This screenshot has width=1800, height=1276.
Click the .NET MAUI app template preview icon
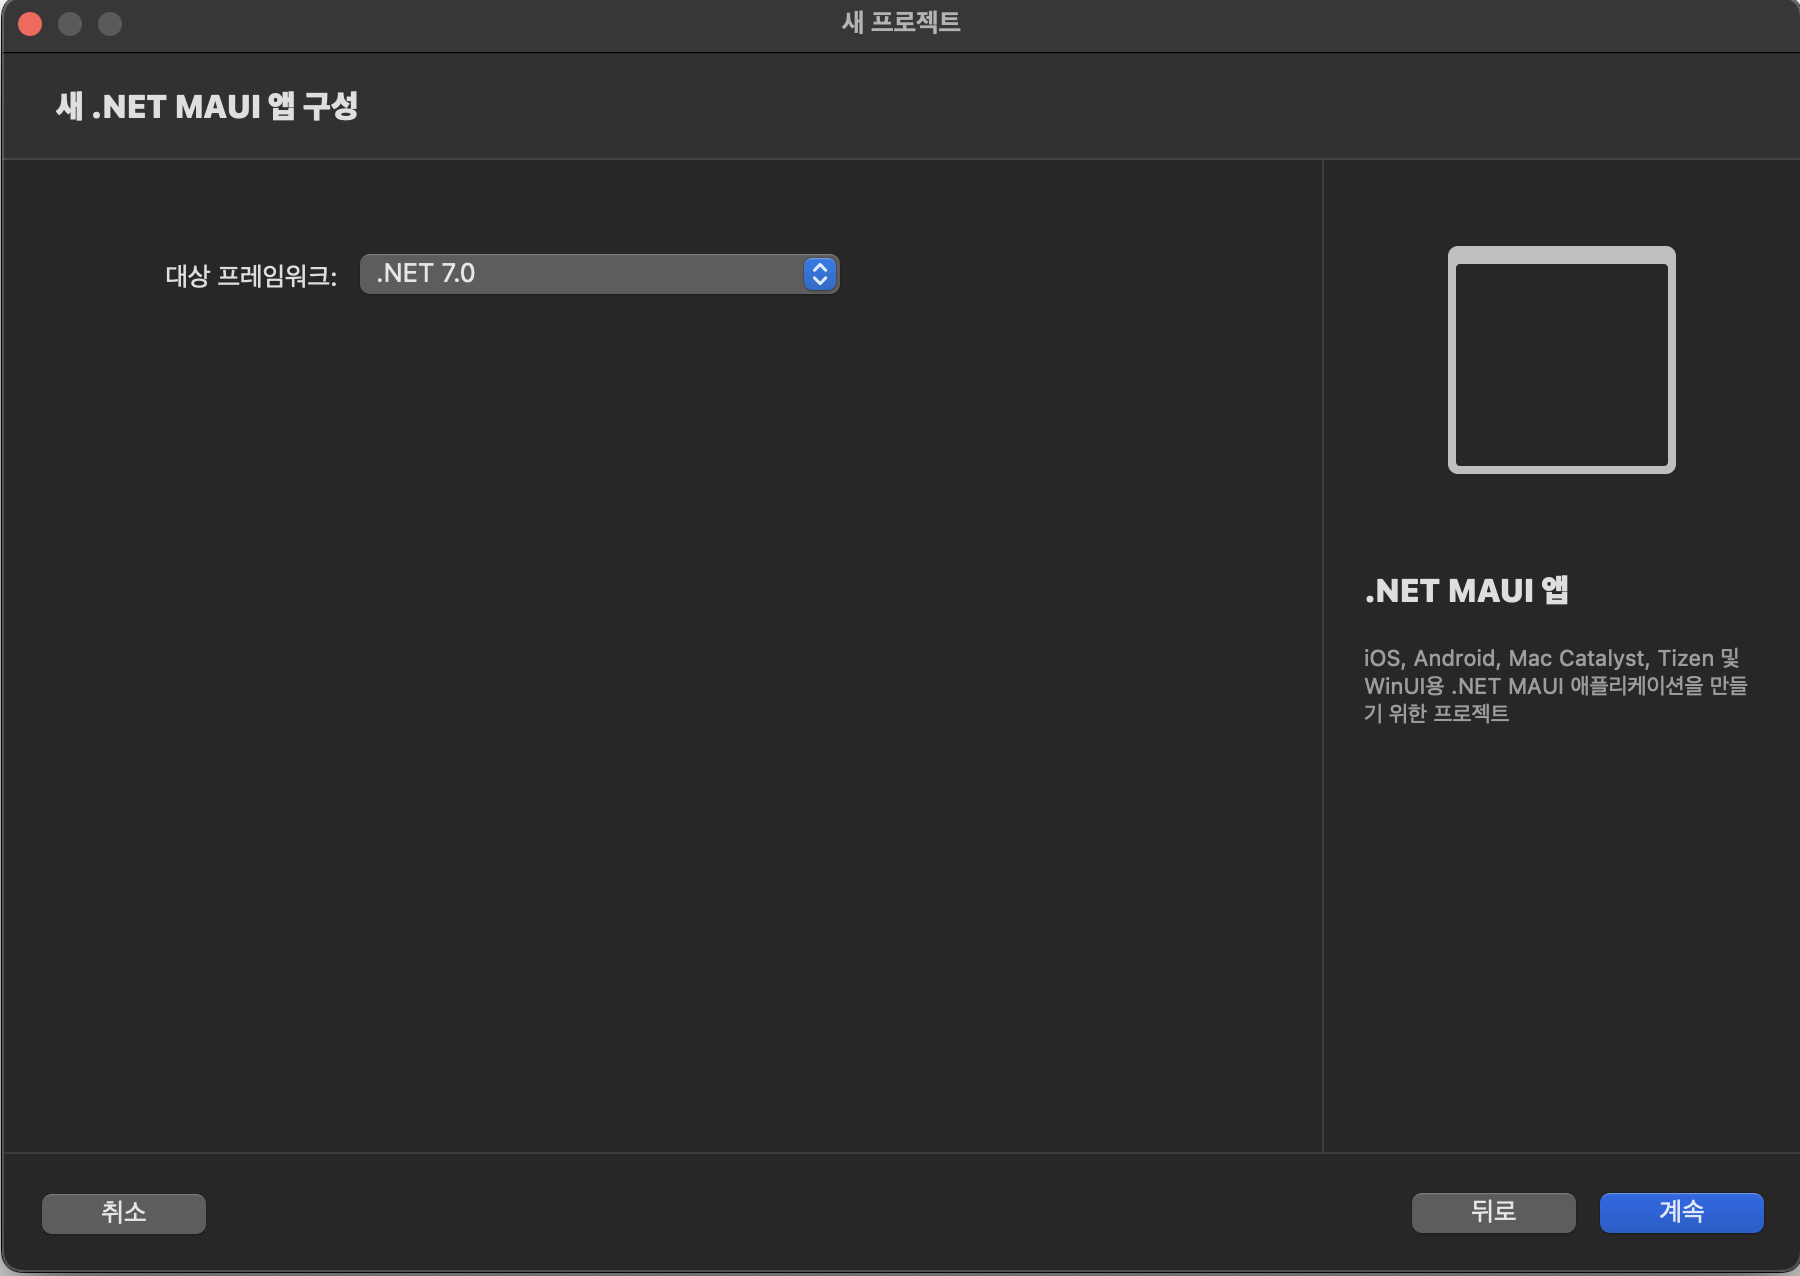click(1562, 360)
